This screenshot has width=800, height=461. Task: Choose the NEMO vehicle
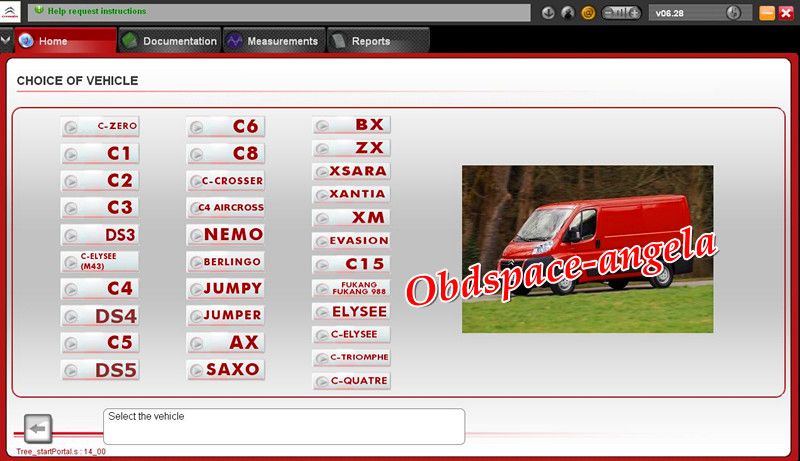(x=226, y=235)
